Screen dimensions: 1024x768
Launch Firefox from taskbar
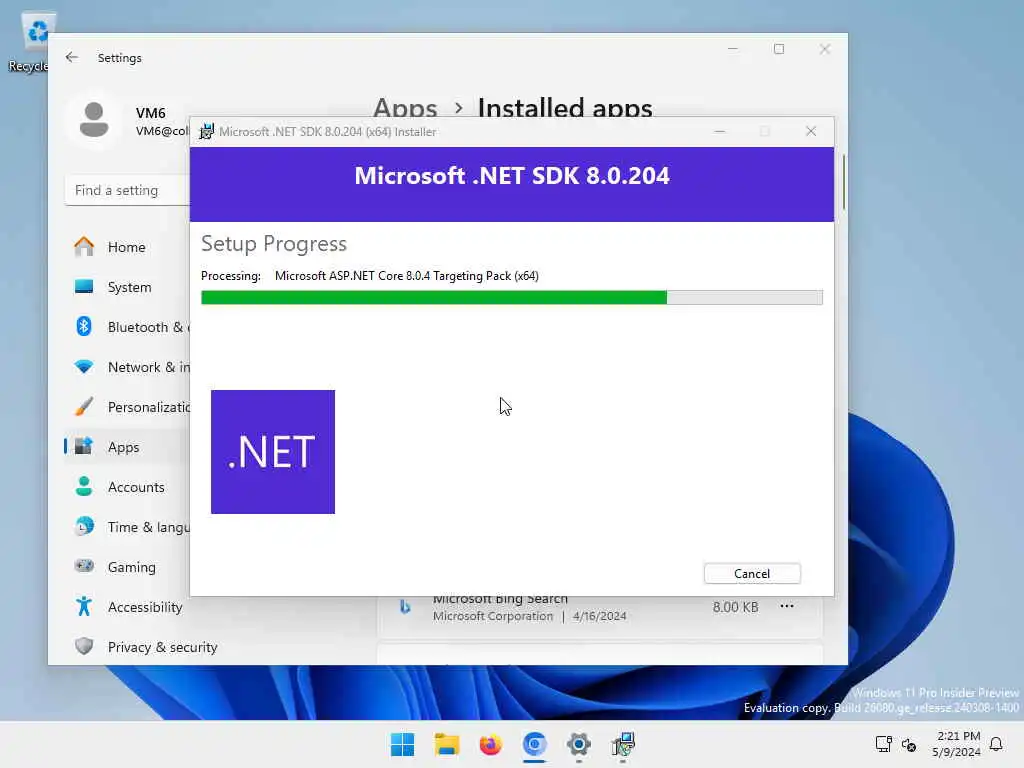[x=490, y=744]
